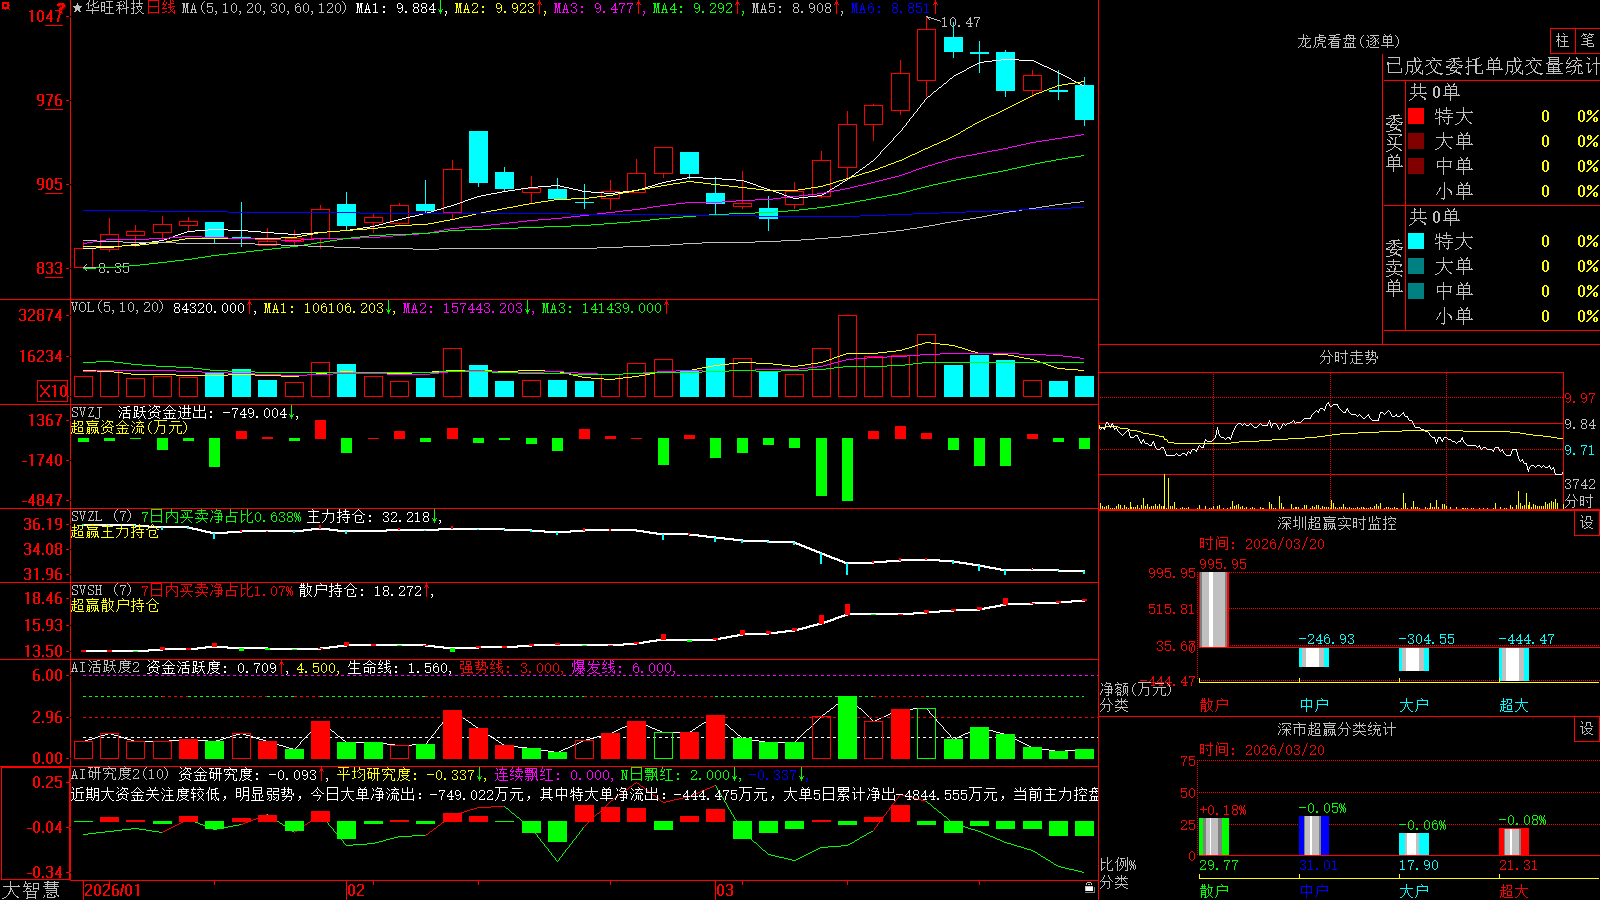Click the 日线 period label
This screenshot has width=1600, height=900.
point(161,8)
